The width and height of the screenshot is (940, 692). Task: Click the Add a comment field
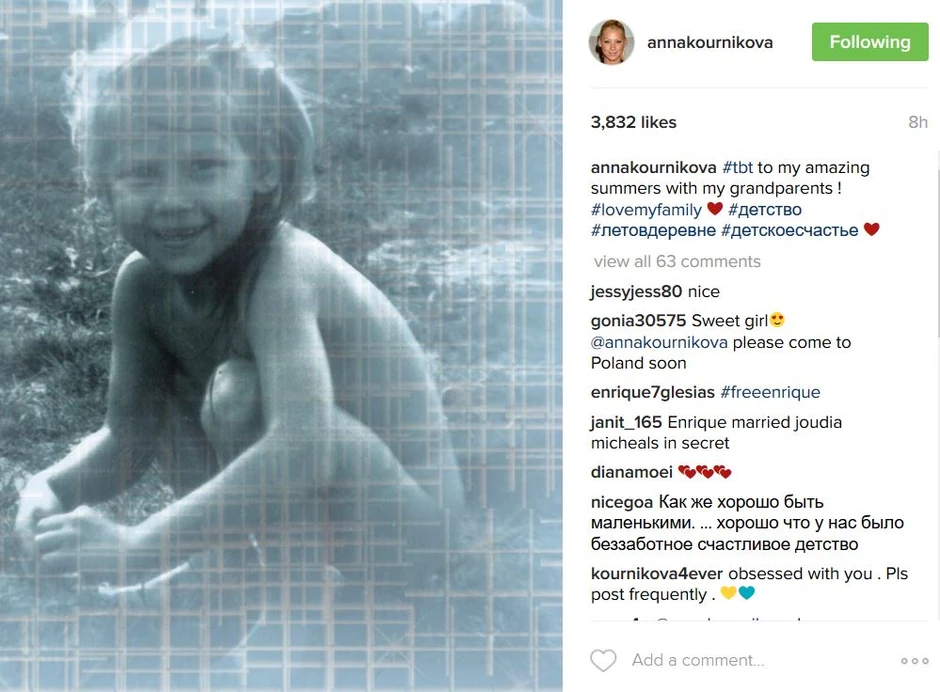coord(761,660)
